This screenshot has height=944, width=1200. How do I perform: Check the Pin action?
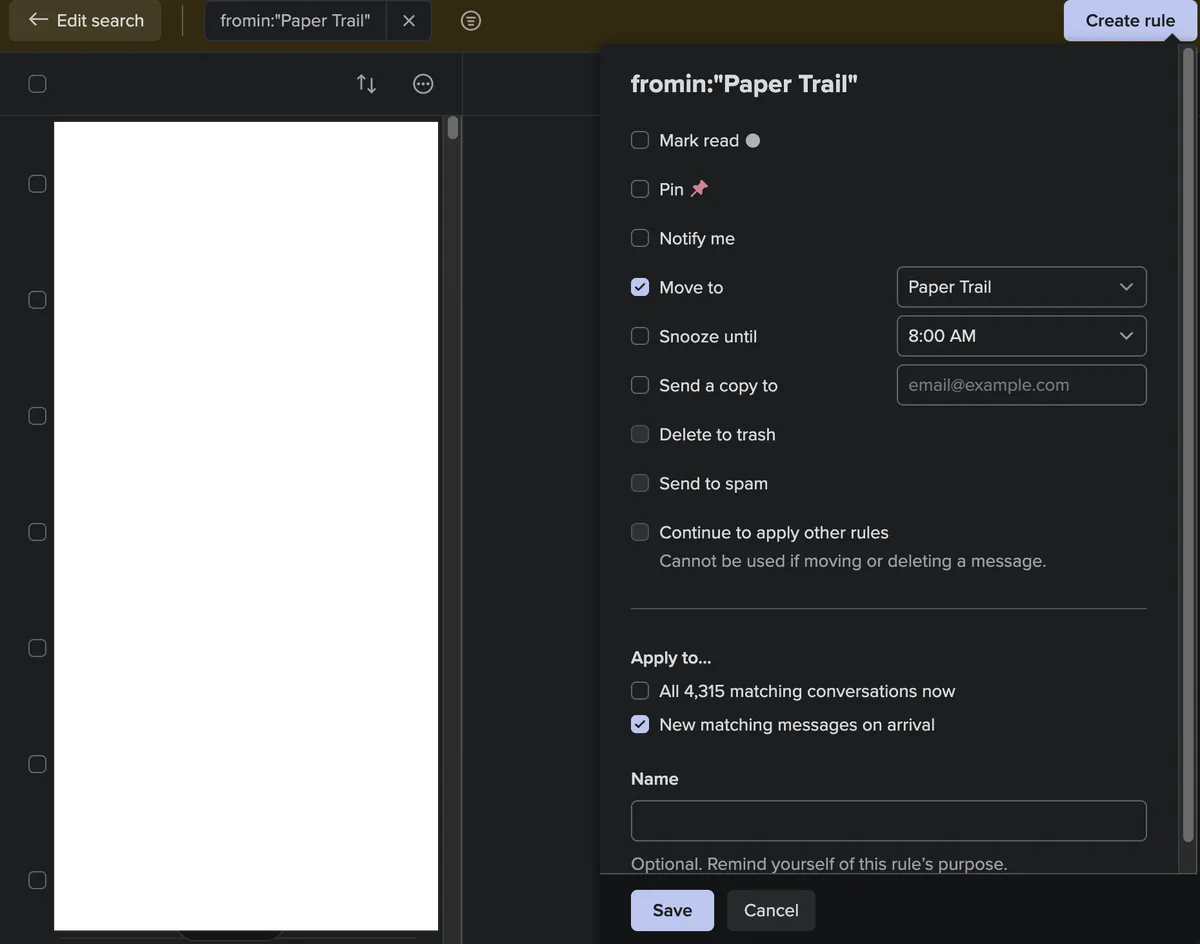(640, 189)
